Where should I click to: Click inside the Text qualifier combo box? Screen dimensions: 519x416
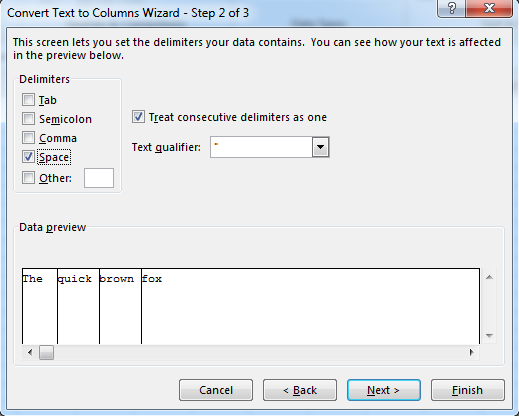point(262,147)
